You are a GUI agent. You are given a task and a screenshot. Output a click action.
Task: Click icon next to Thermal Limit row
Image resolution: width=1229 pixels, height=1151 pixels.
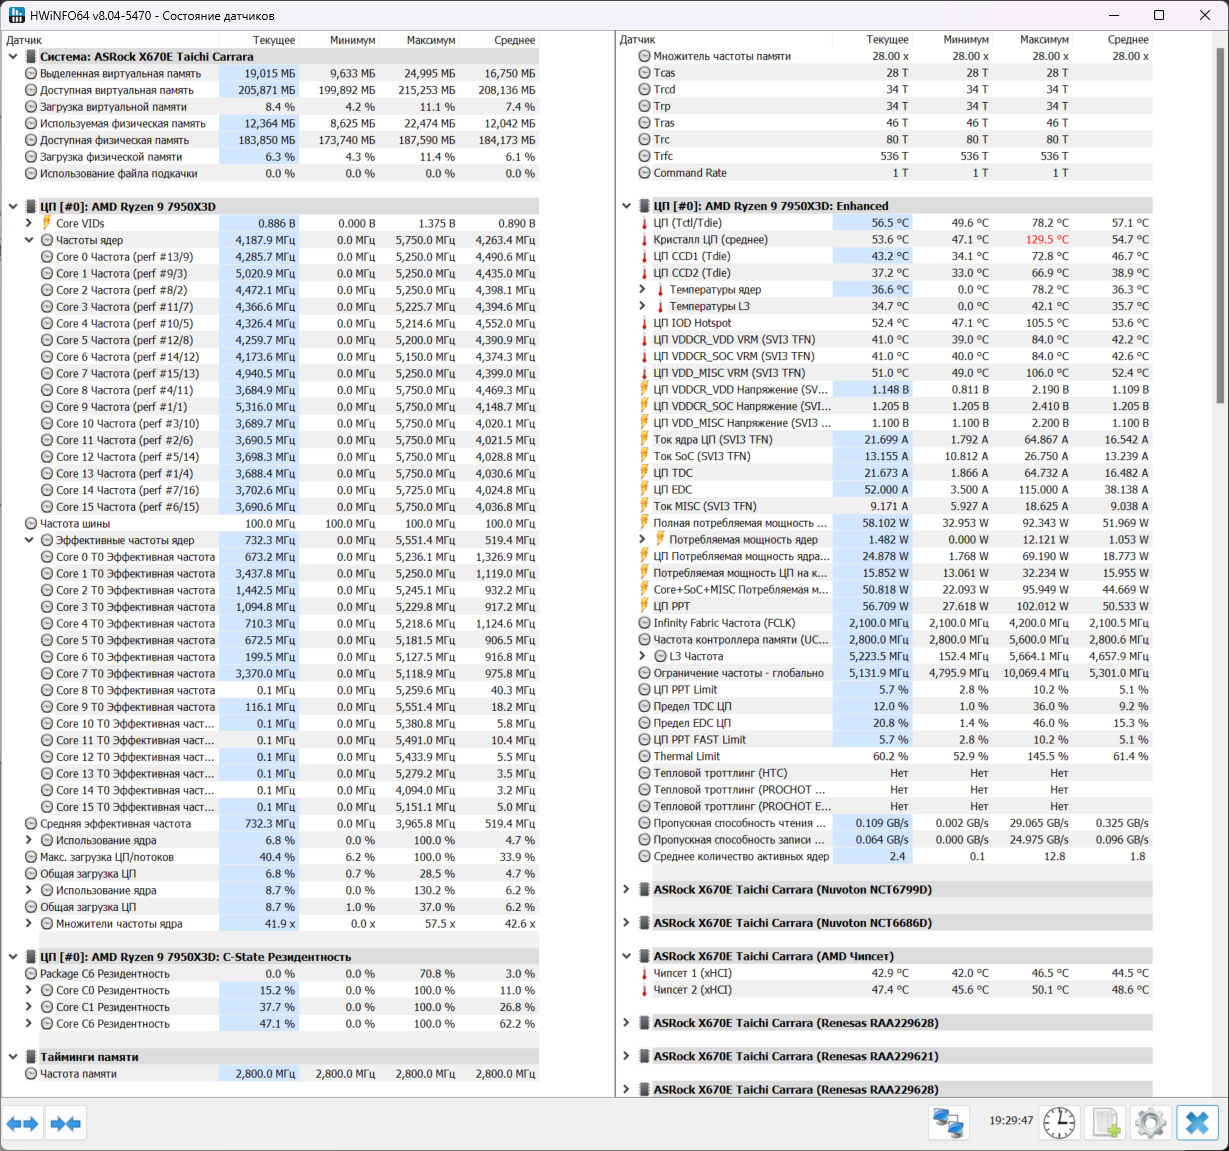(644, 756)
